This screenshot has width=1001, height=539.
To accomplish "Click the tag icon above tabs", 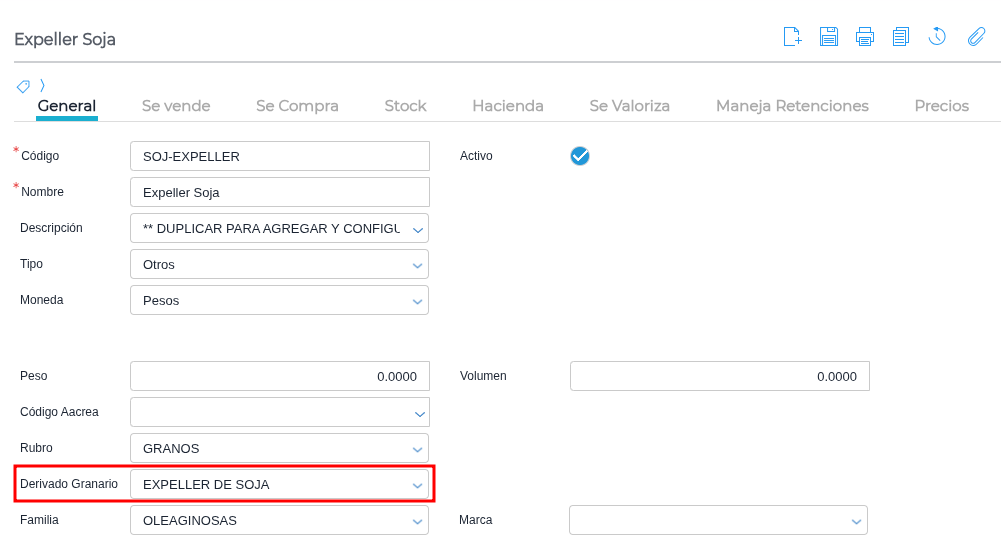I will [23, 86].
